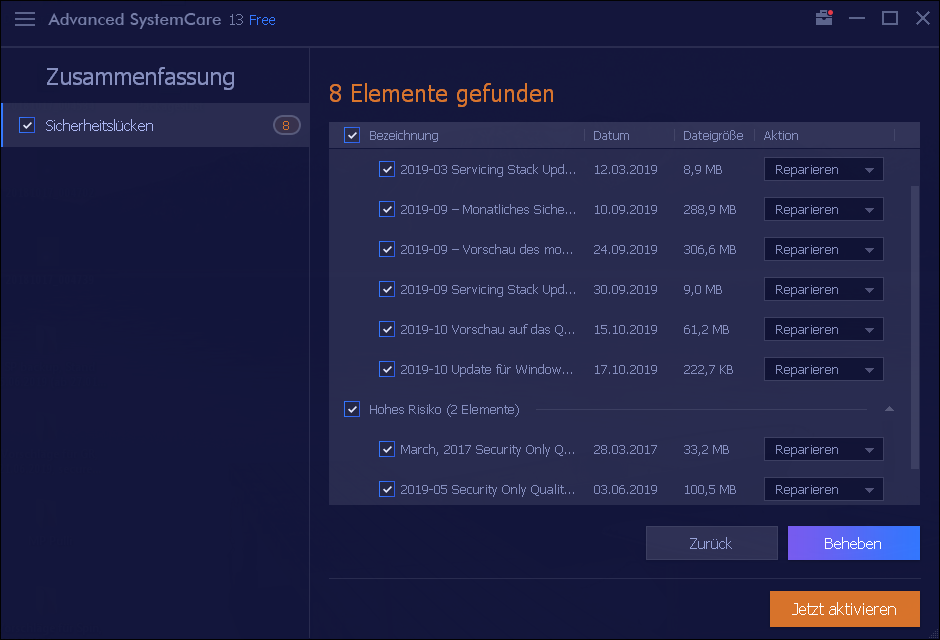Uncheck 2019-09 Monatliches Sicherheits item checkbox
Image resolution: width=940 pixels, height=640 pixels.
387,210
